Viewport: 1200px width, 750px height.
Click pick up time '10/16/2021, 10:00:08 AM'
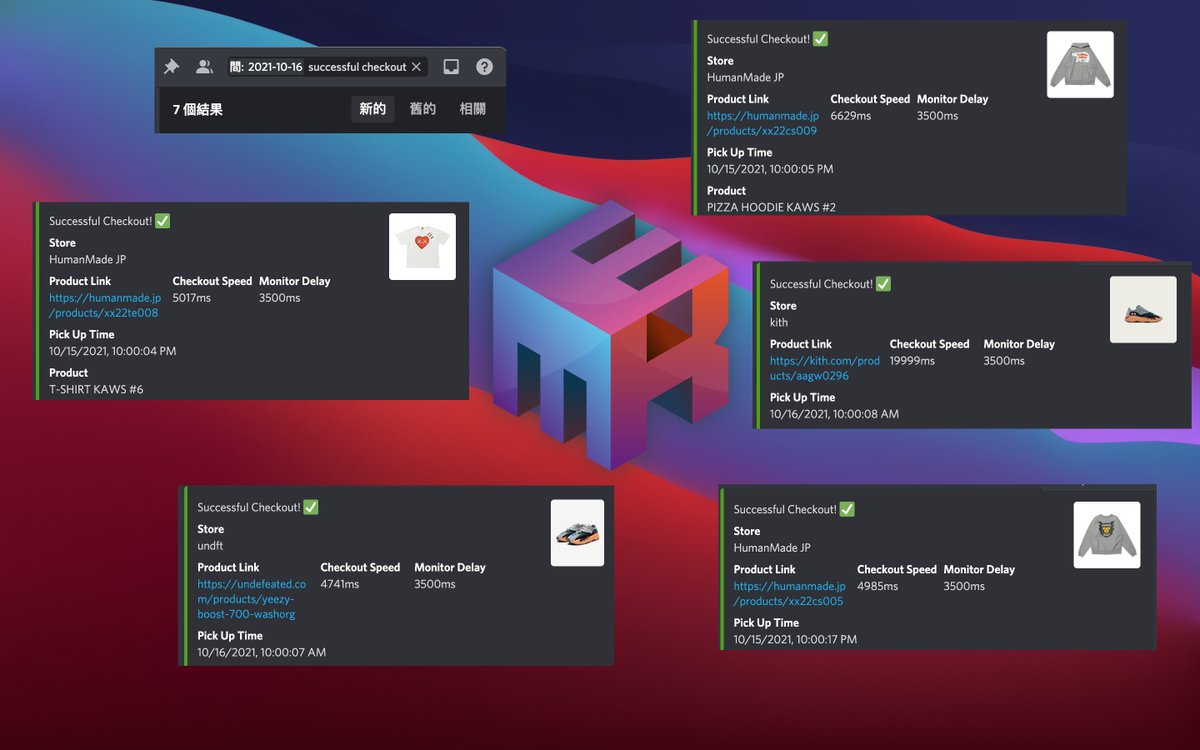834,414
